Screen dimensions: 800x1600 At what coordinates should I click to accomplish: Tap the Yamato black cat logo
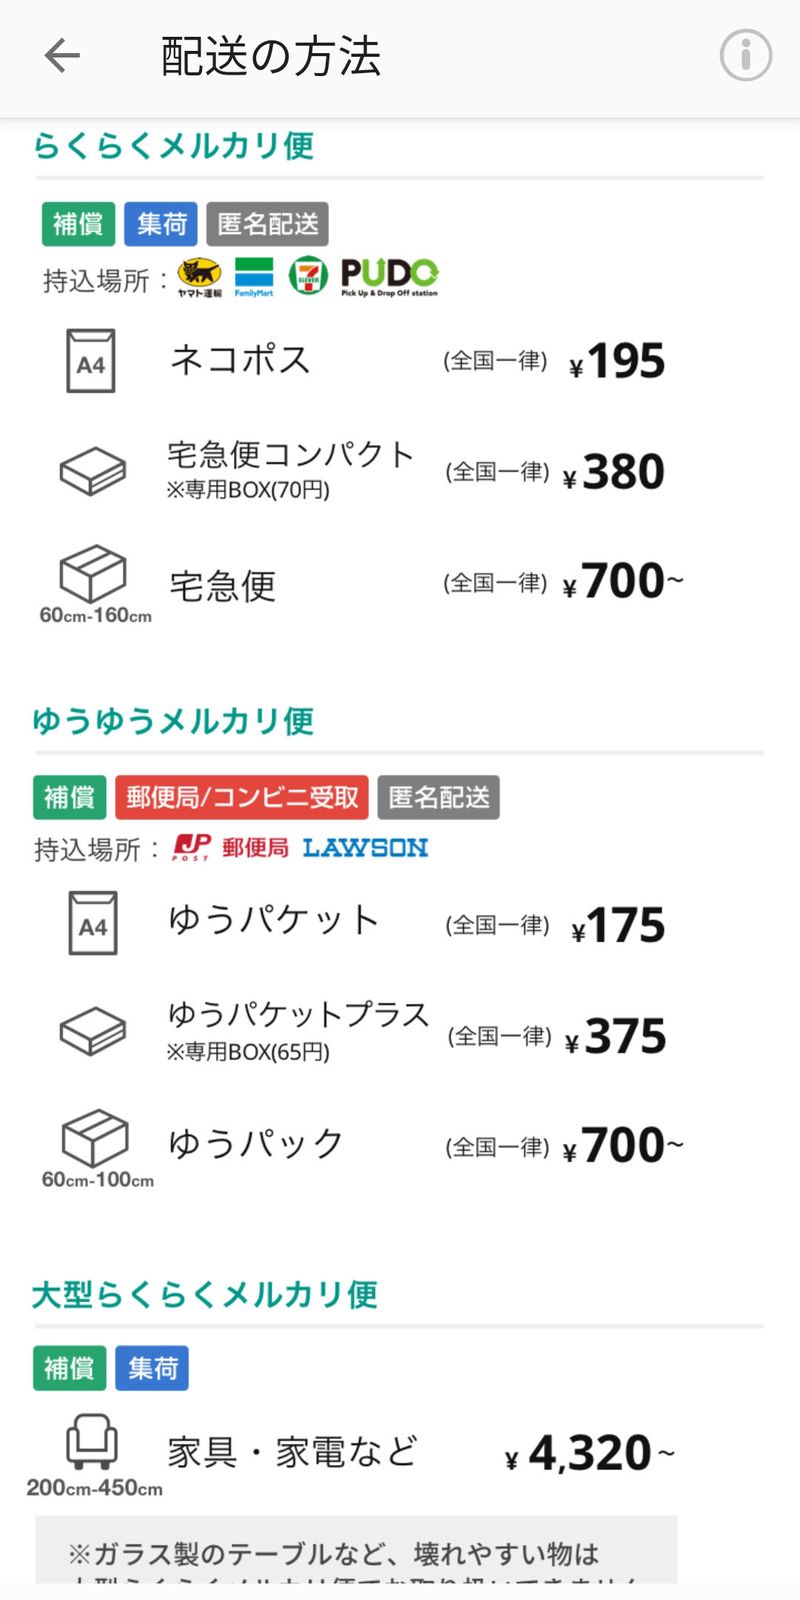(x=199, y=277)
